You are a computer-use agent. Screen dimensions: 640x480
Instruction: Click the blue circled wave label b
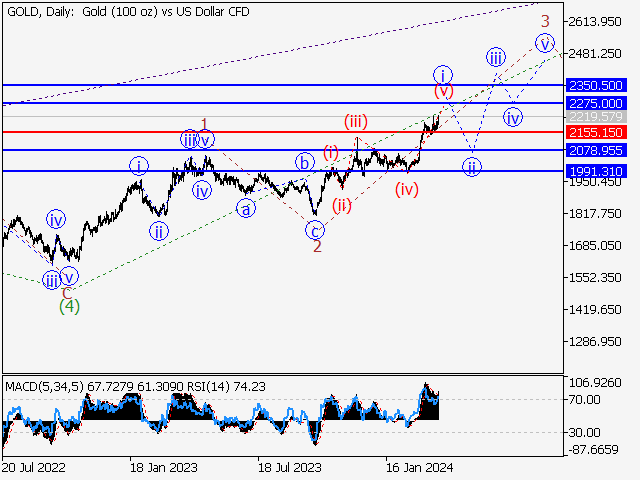pos(304,163)
